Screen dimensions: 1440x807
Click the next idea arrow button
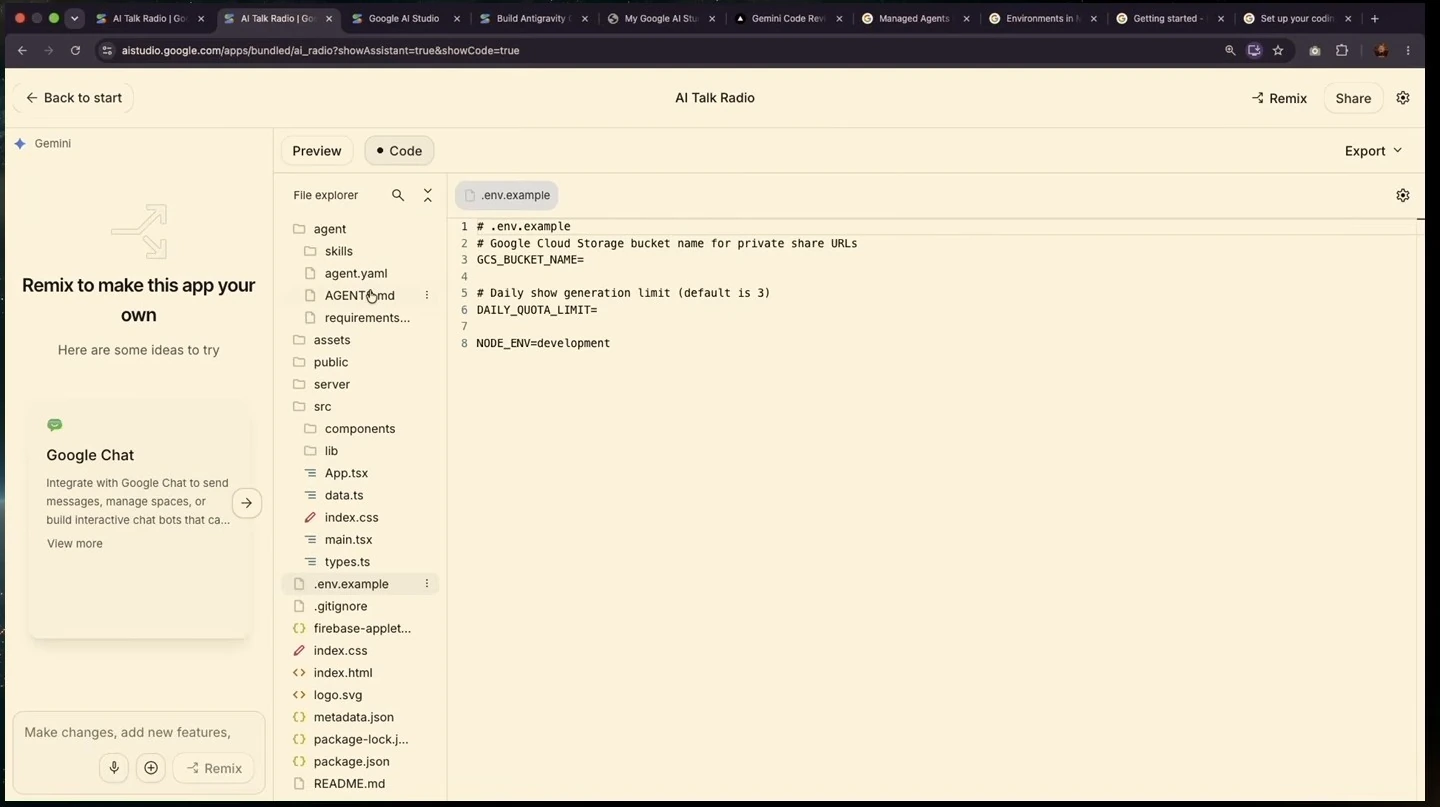pyautogui.click(x=247, y=503)
